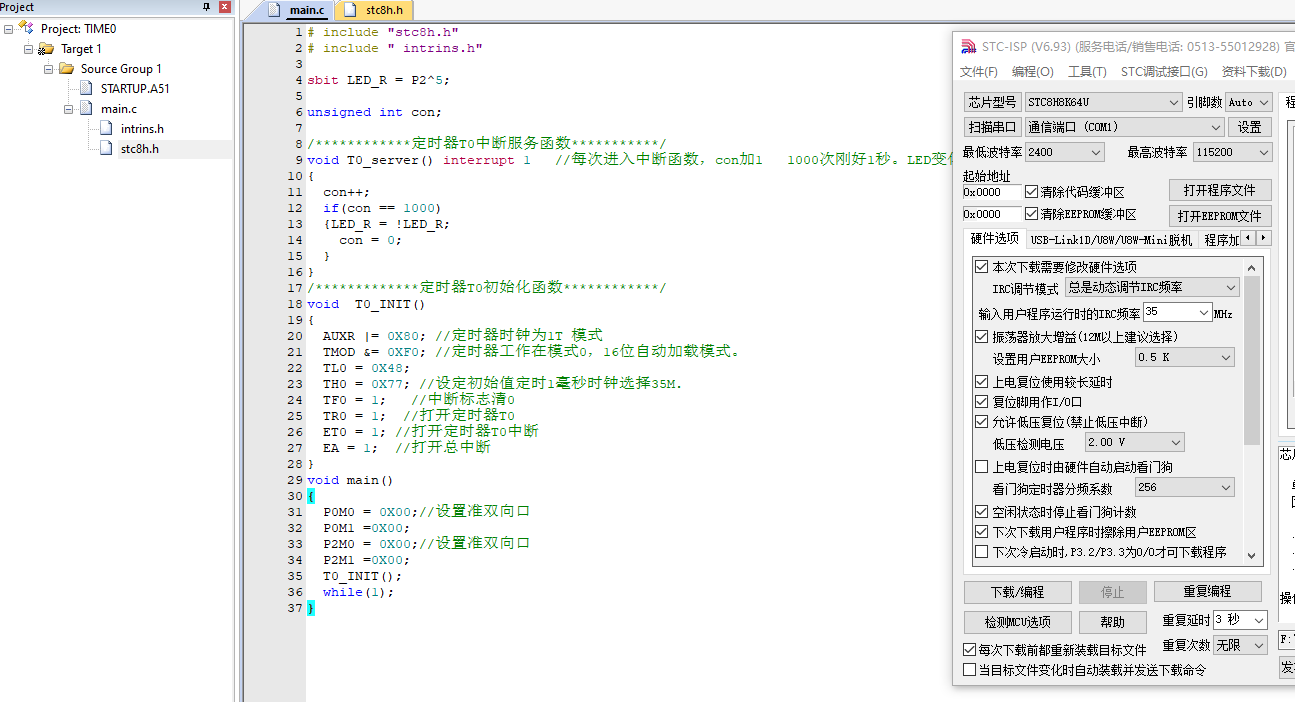The image size is (1295, 702).
Task: Collapse the TIME0 project node
Action: 9,29
